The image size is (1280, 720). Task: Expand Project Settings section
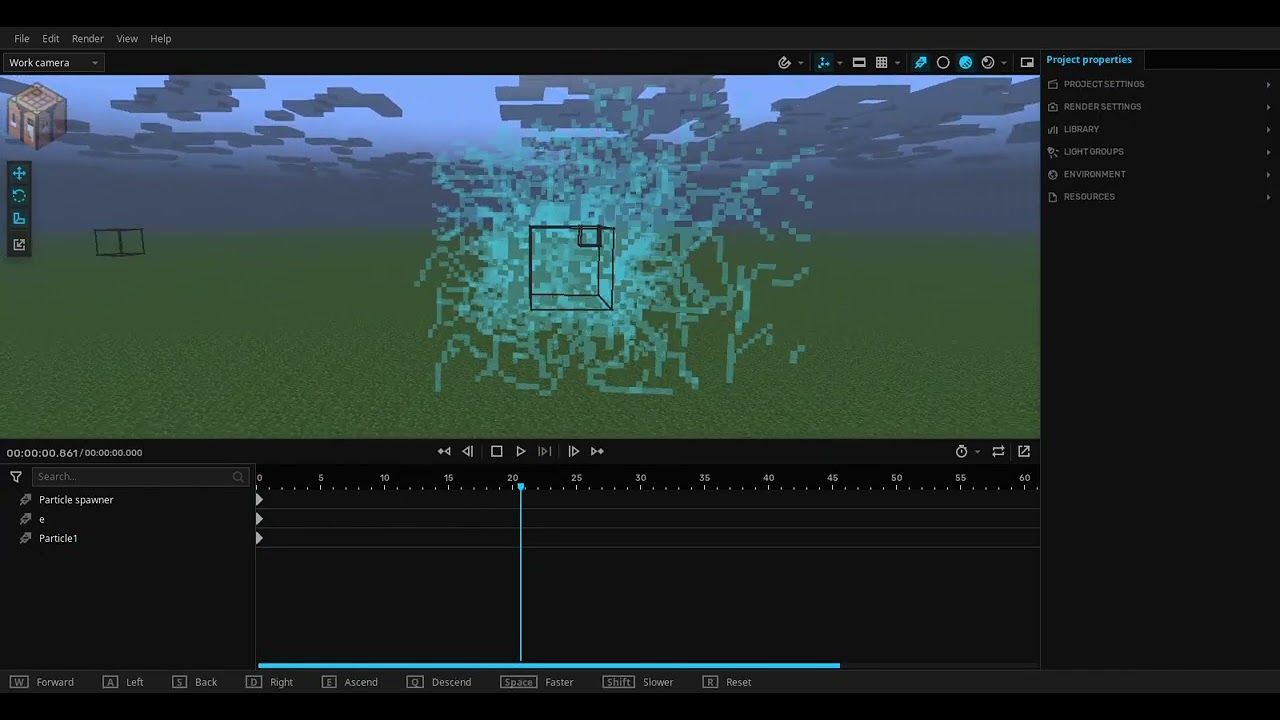click(1160, 84)
